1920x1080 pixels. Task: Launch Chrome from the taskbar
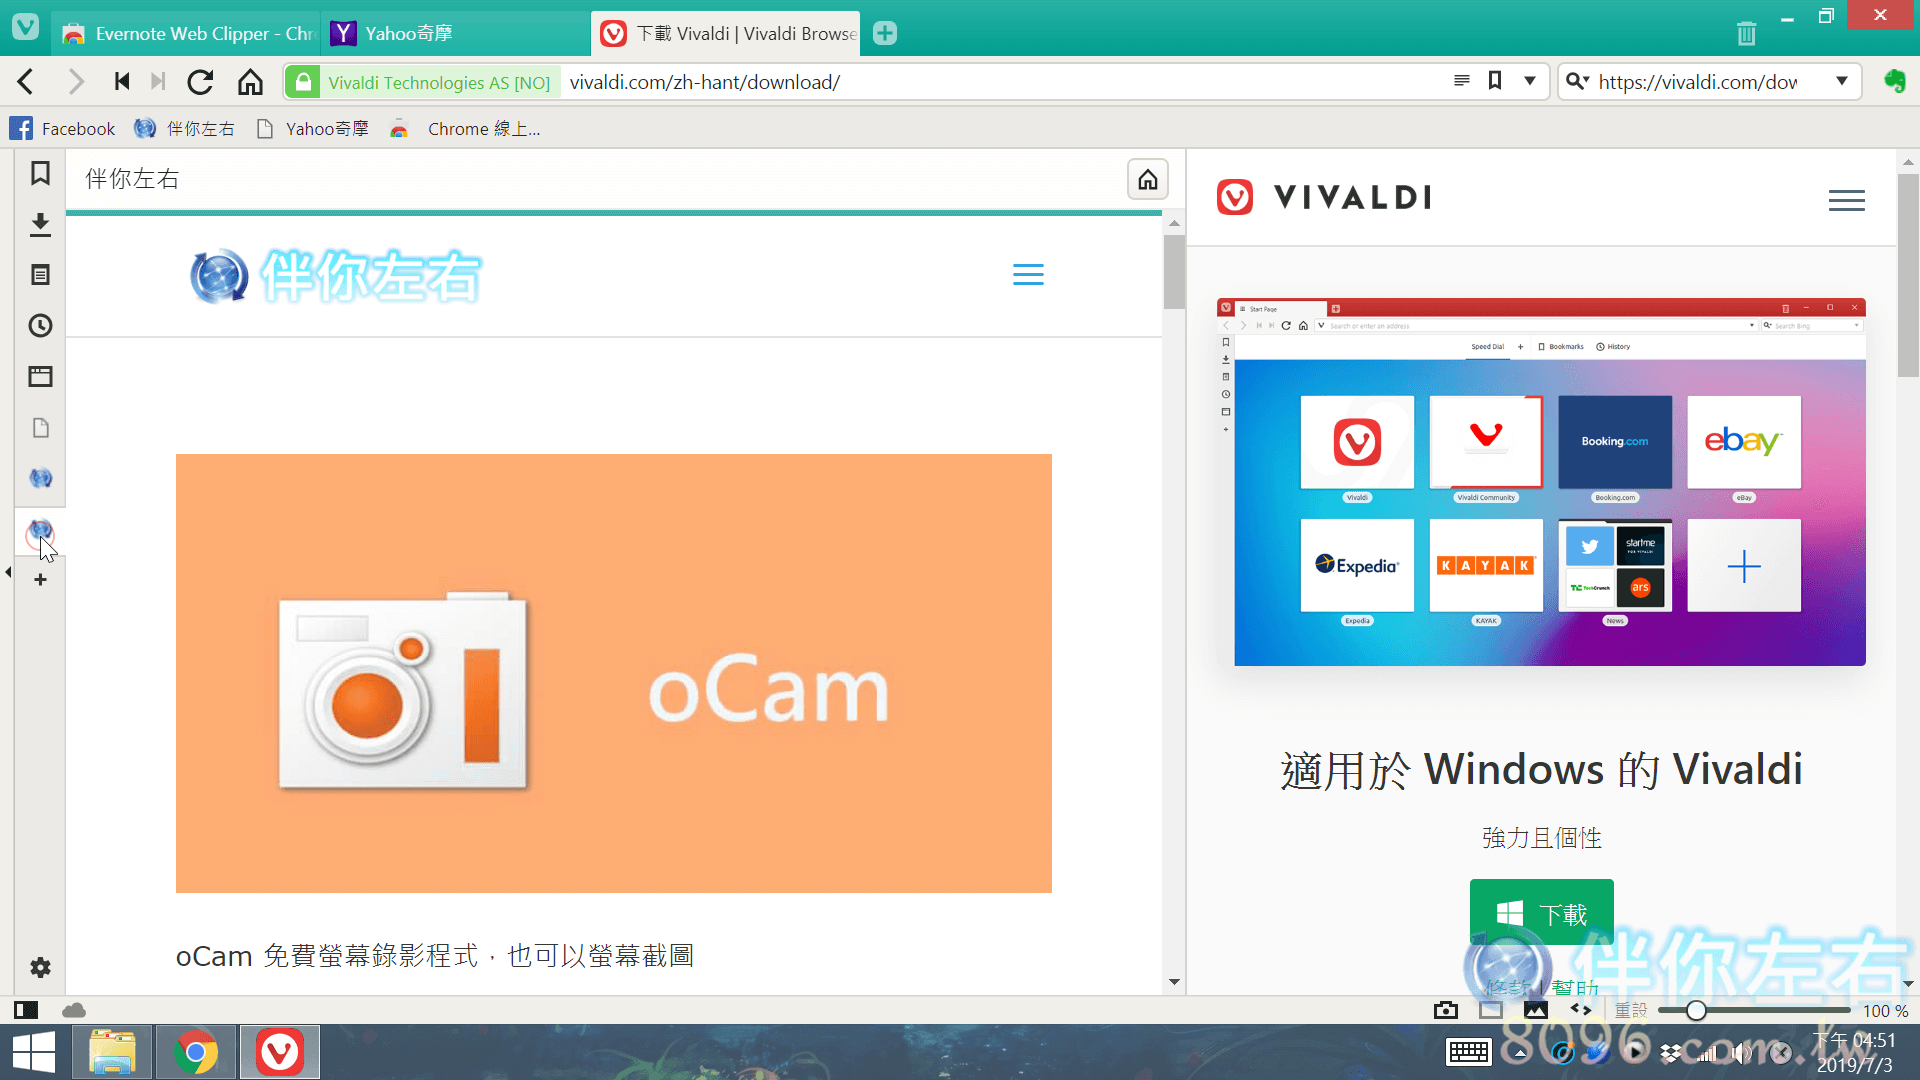(x=195, y=1052)
